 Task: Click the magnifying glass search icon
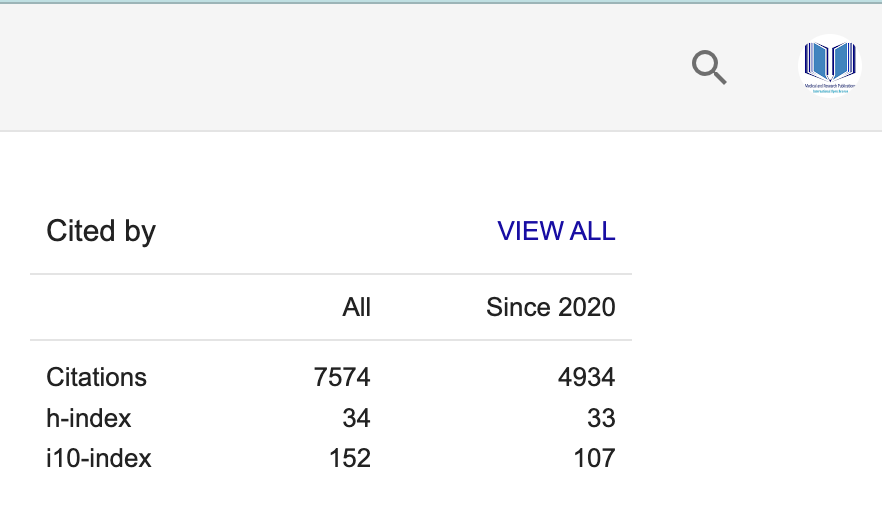click(709, 68)
